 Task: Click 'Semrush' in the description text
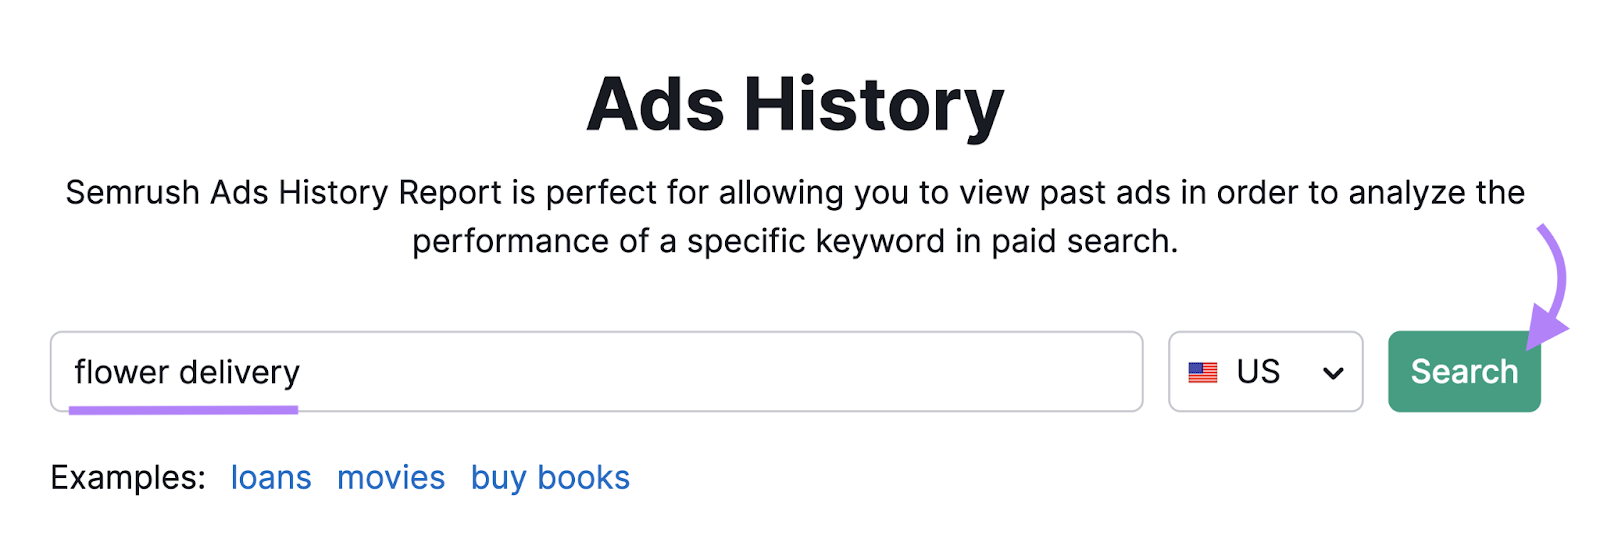pyautogui.click(x=132, y=192)
